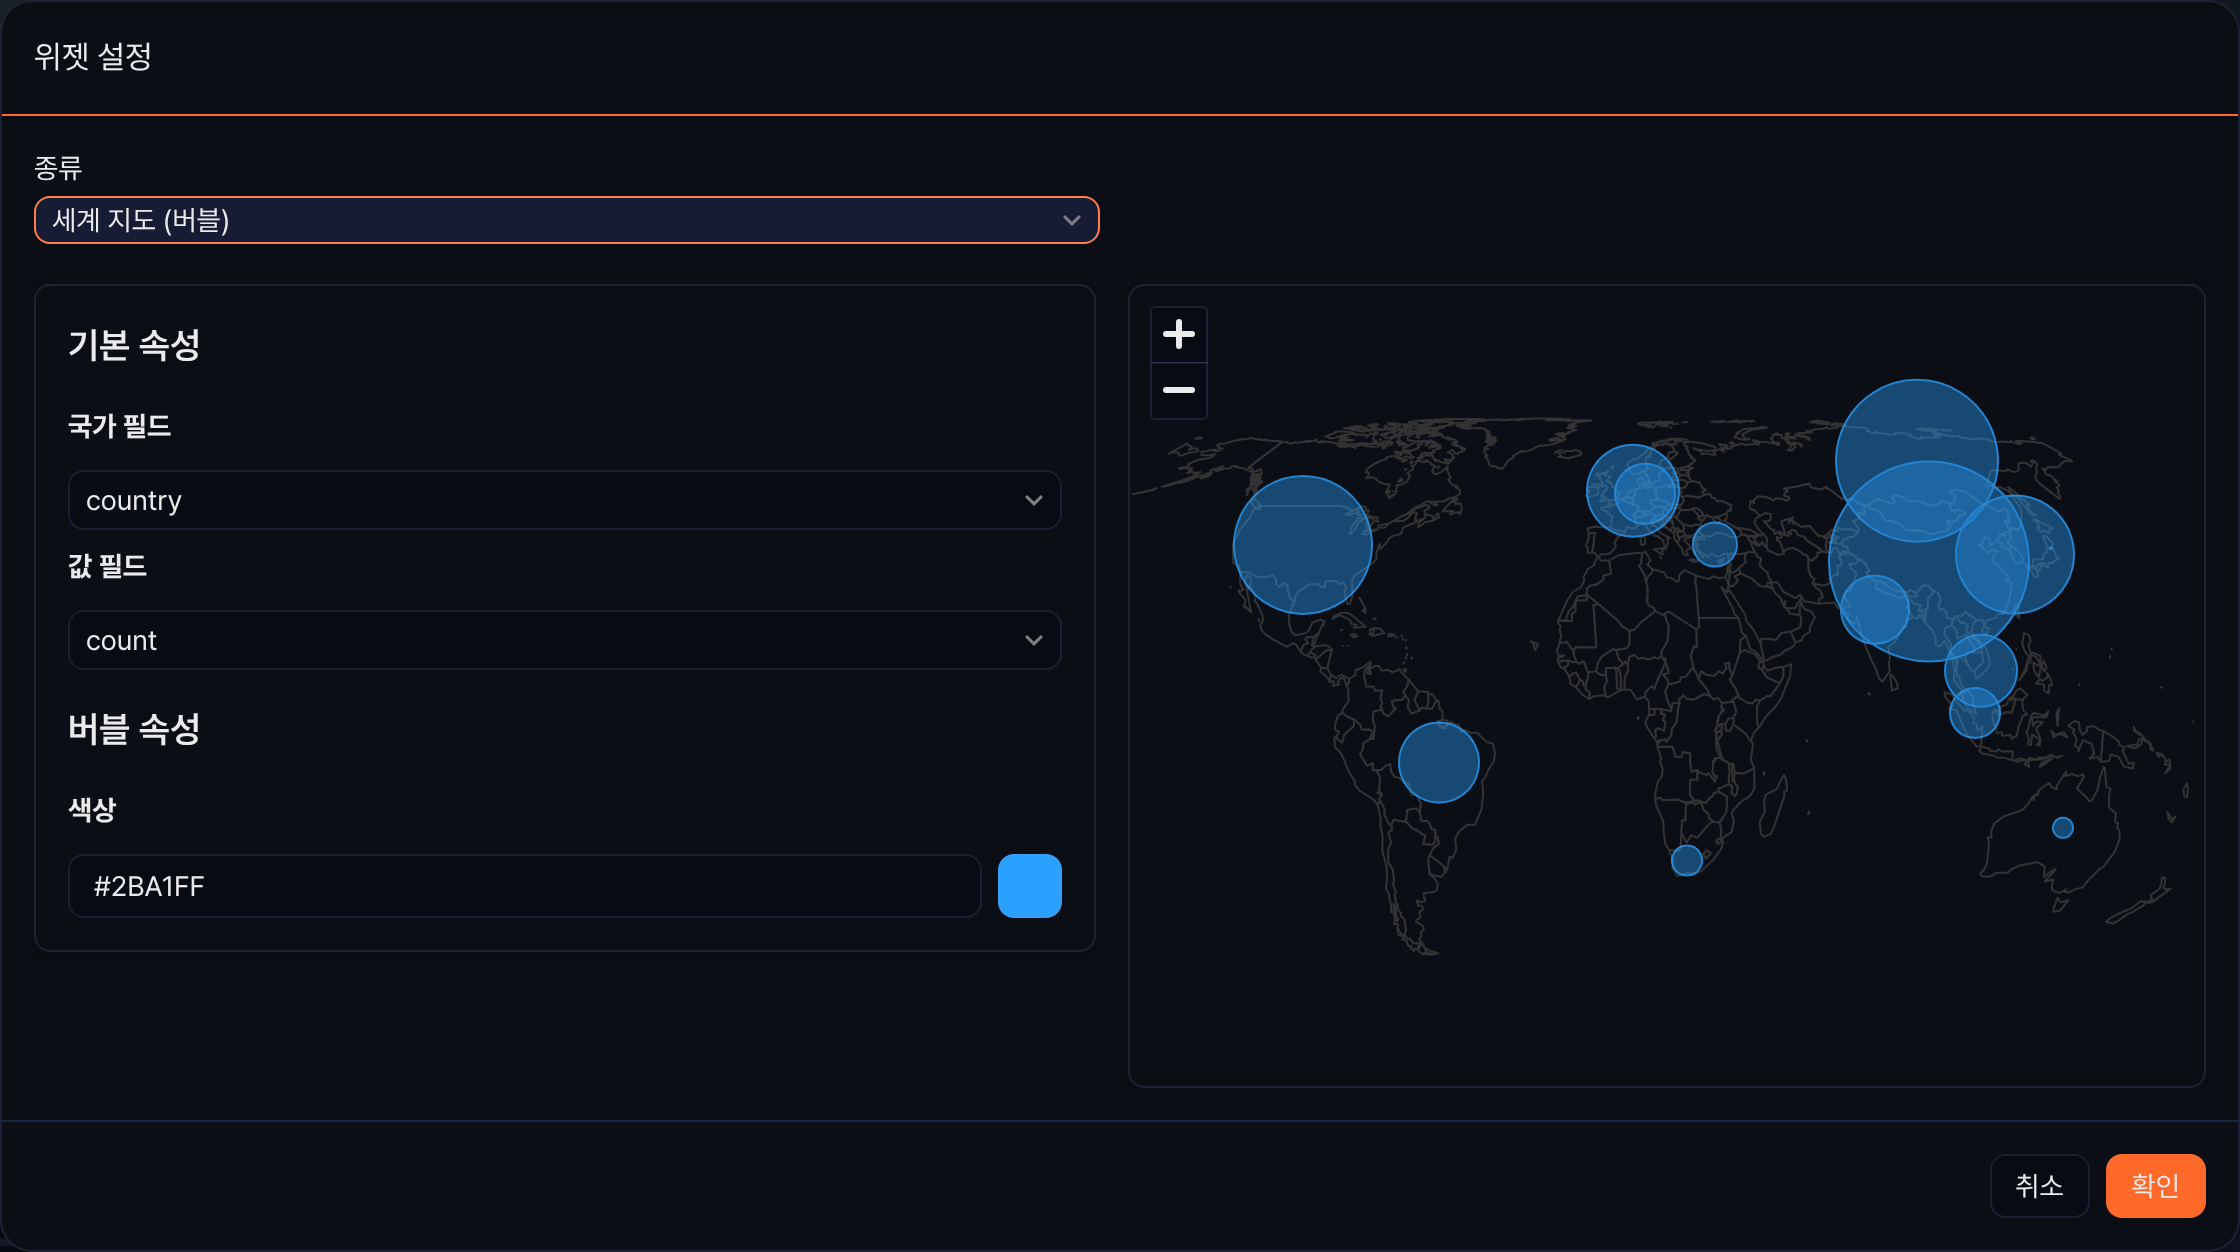Click the 위젯 설정 dialog title
Screen dimensions: 2240x1252
point(93,56)
